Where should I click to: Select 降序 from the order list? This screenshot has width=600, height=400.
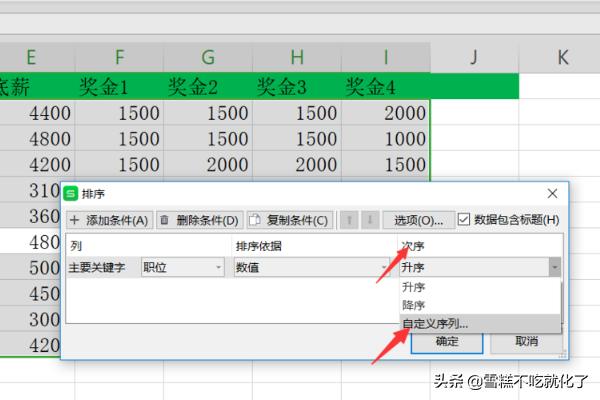(413, 304)
